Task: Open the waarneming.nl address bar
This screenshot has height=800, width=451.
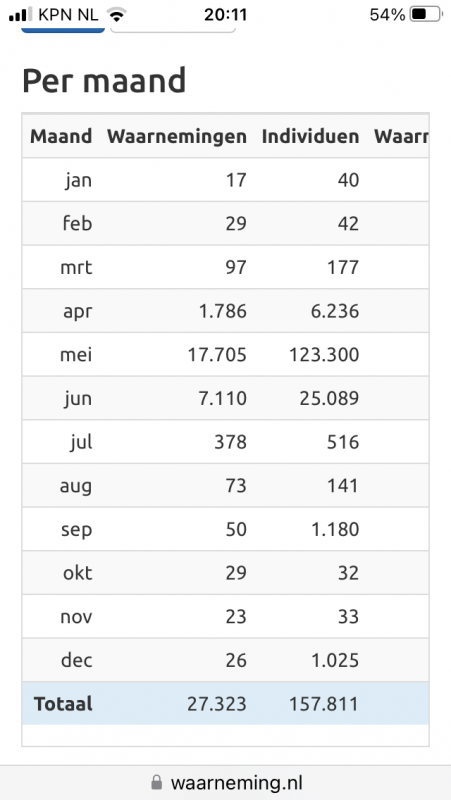Action: 226,782
